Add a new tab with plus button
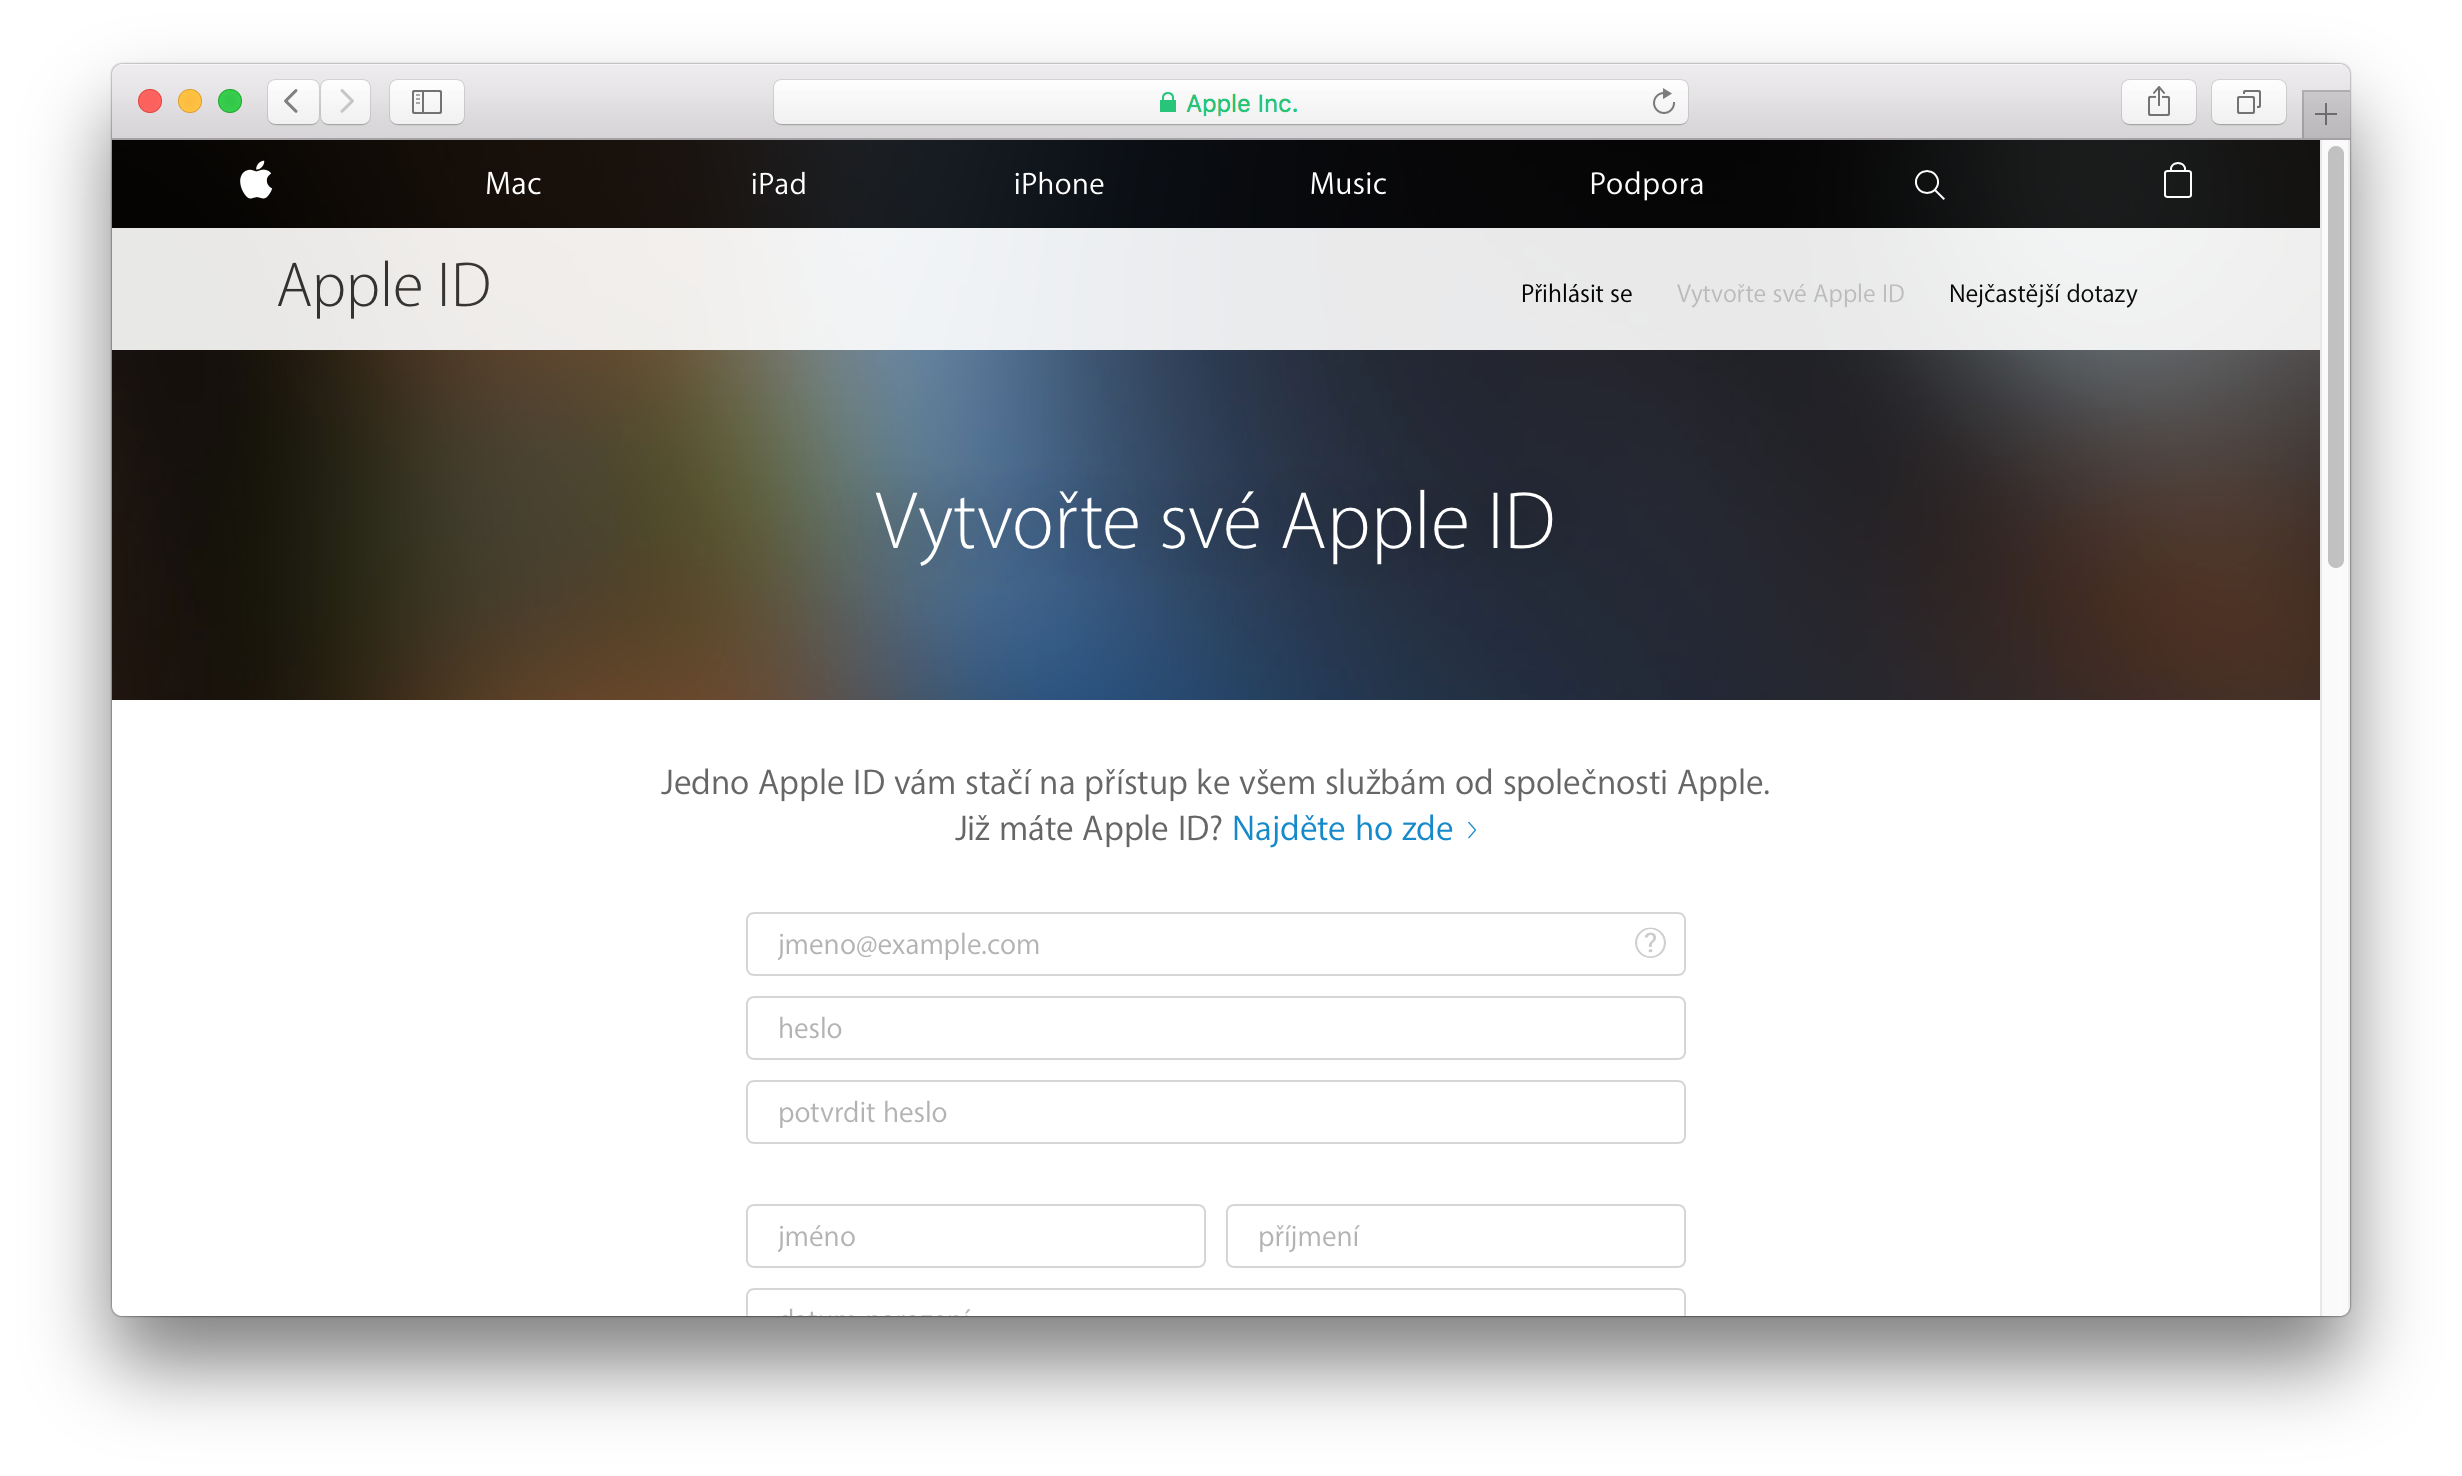2462x1476 pixels. 2326,114
